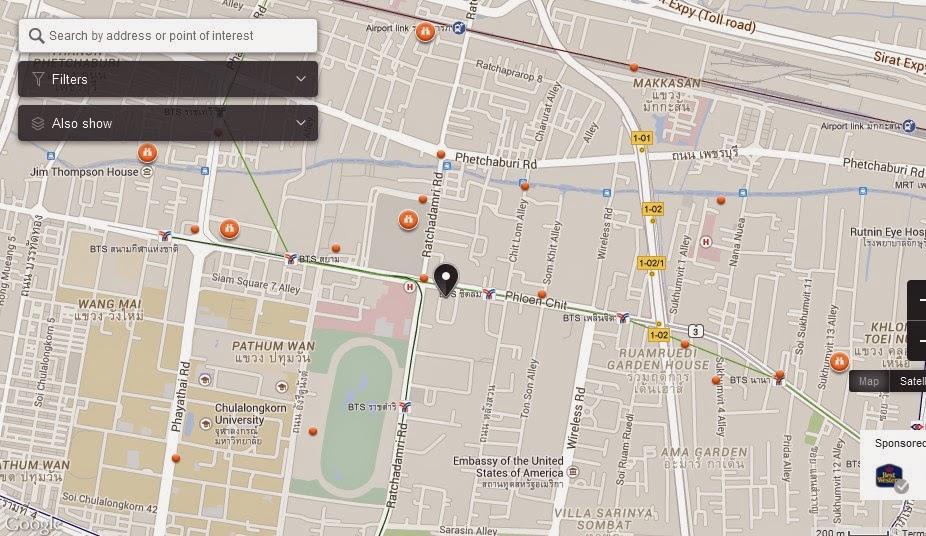Image resolution: width=926 pixels, height=536 pixels.
Task: Select the black location pin marker
Action: [x=446, y=279]
